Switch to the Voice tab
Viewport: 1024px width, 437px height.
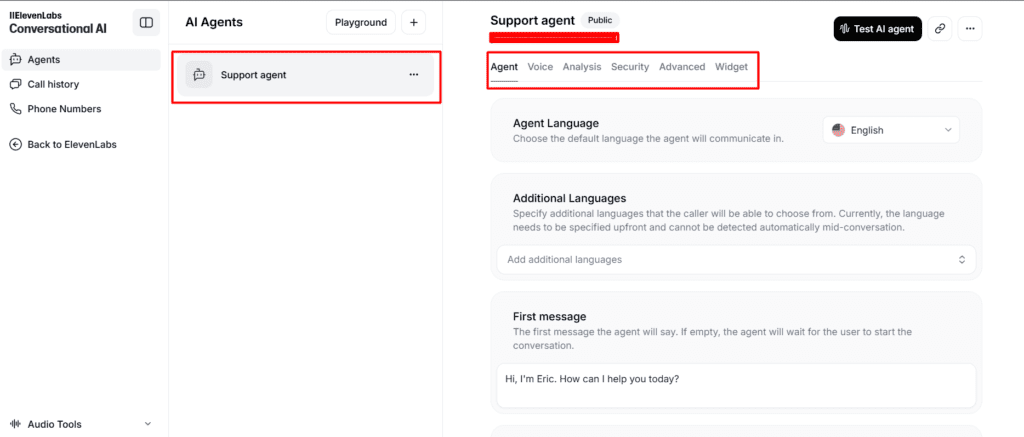point(540,67)
